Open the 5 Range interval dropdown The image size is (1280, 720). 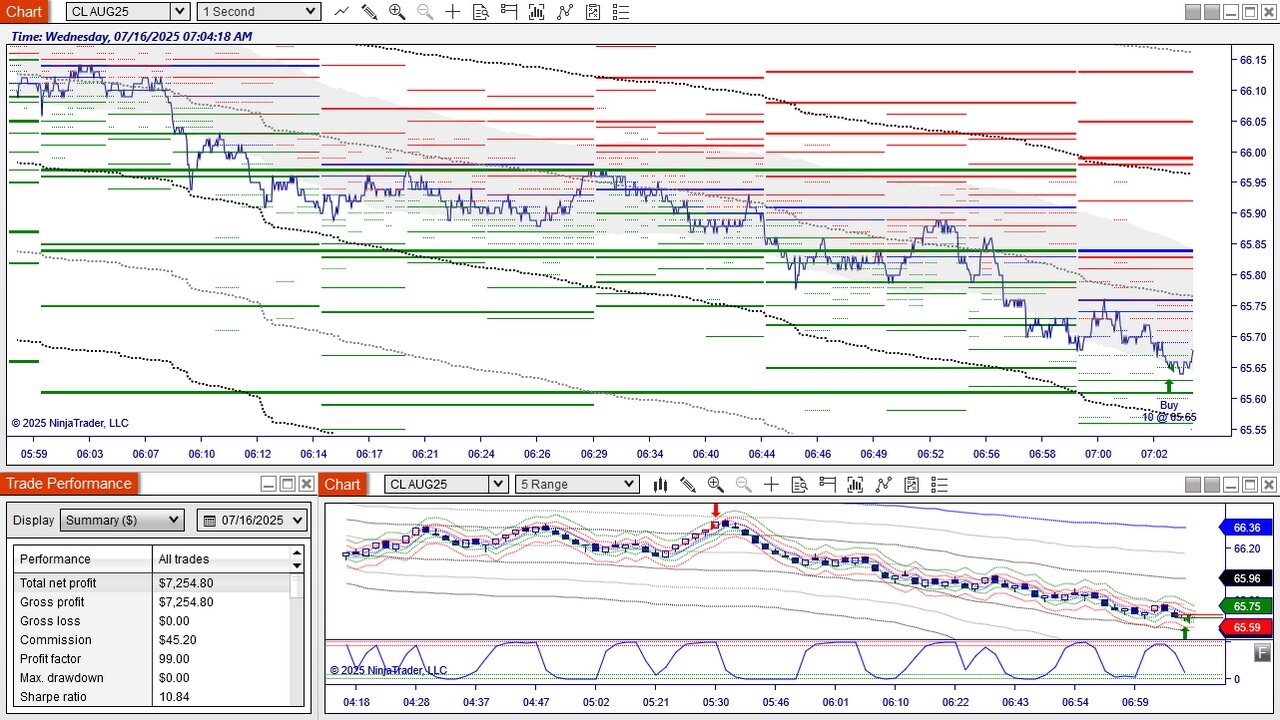coord(577,484)
